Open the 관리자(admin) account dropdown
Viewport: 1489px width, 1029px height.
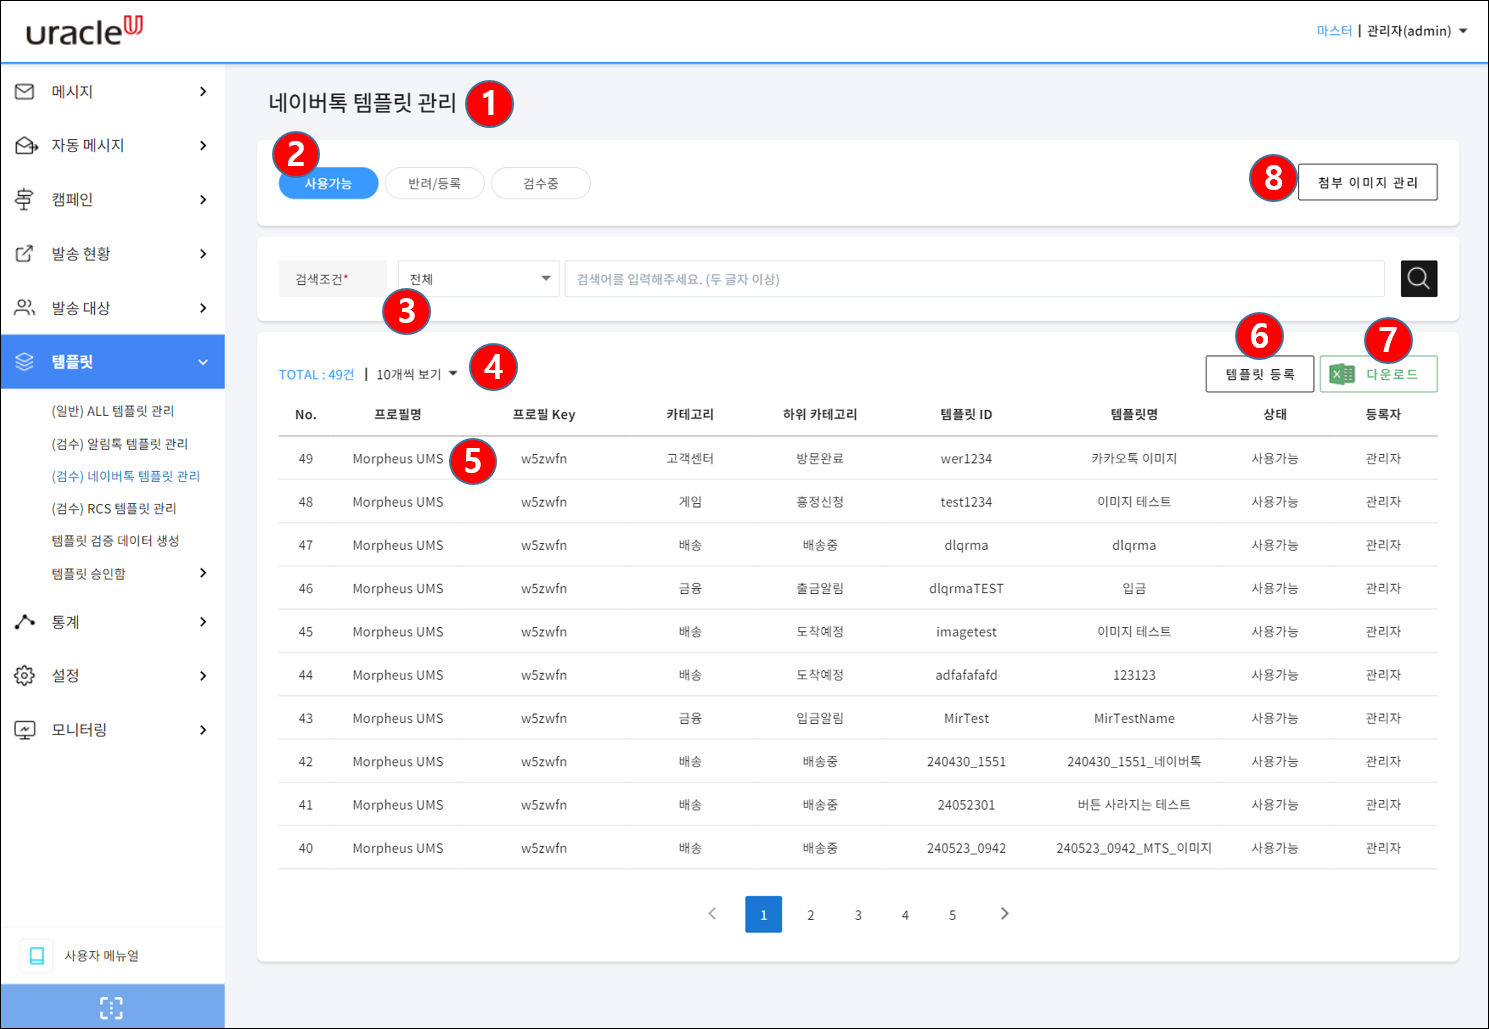(1417, 31)
